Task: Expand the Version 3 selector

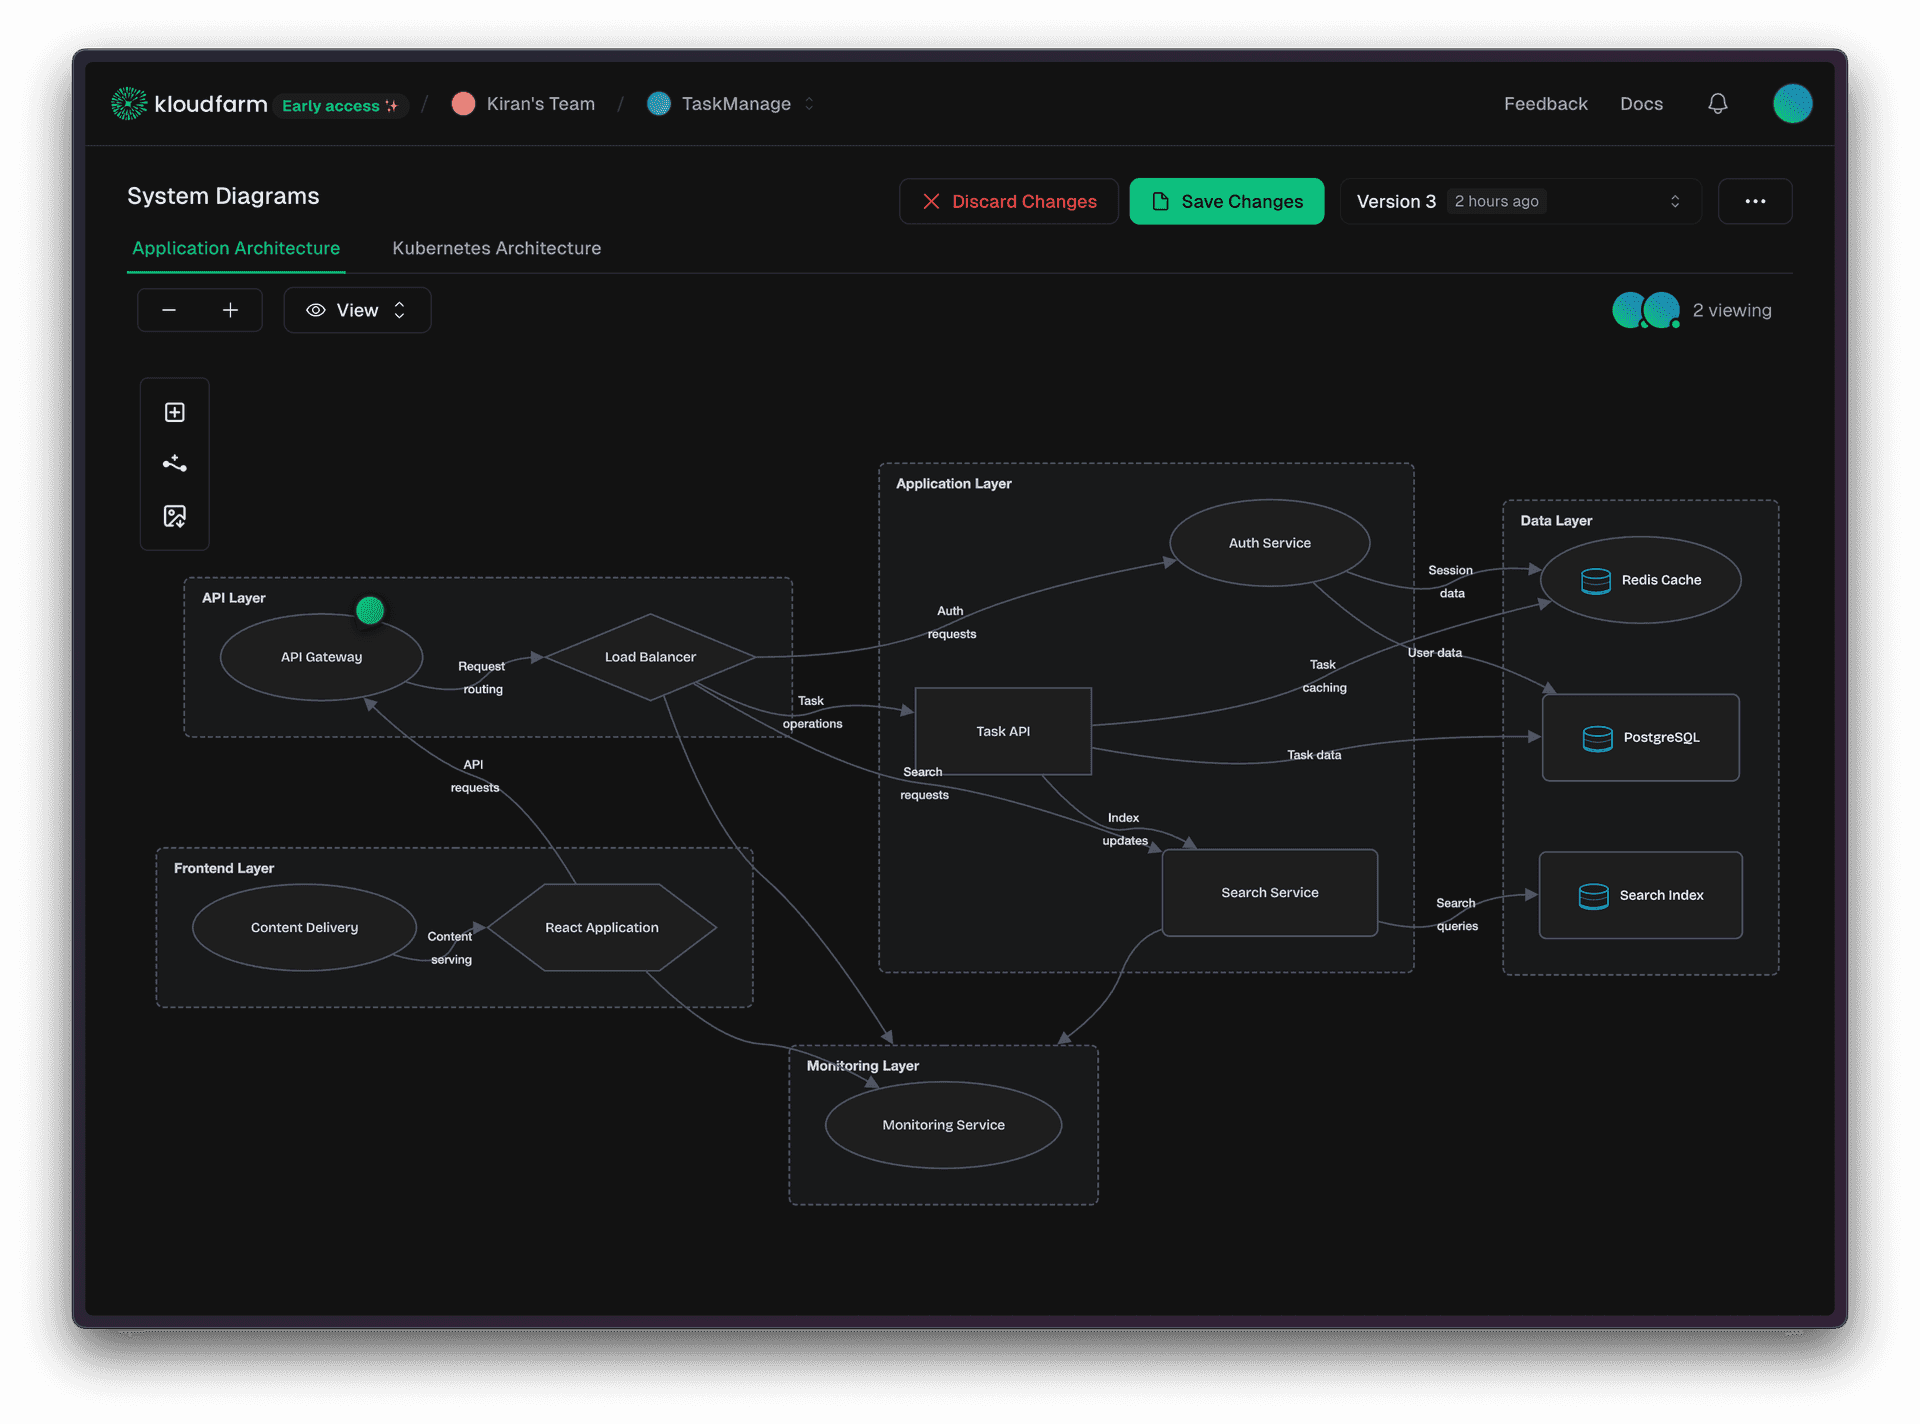Action: [x=1519, y=201]
